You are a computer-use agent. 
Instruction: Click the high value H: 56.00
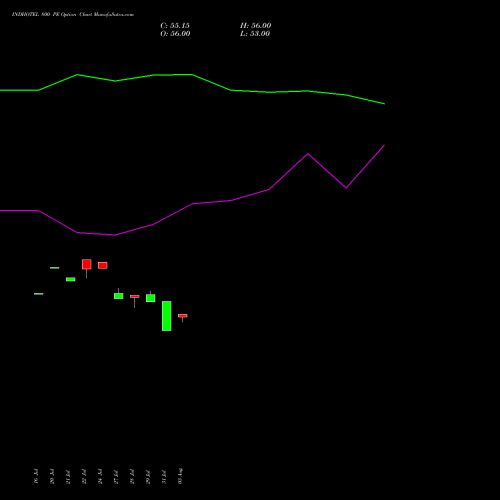(255, 26)
